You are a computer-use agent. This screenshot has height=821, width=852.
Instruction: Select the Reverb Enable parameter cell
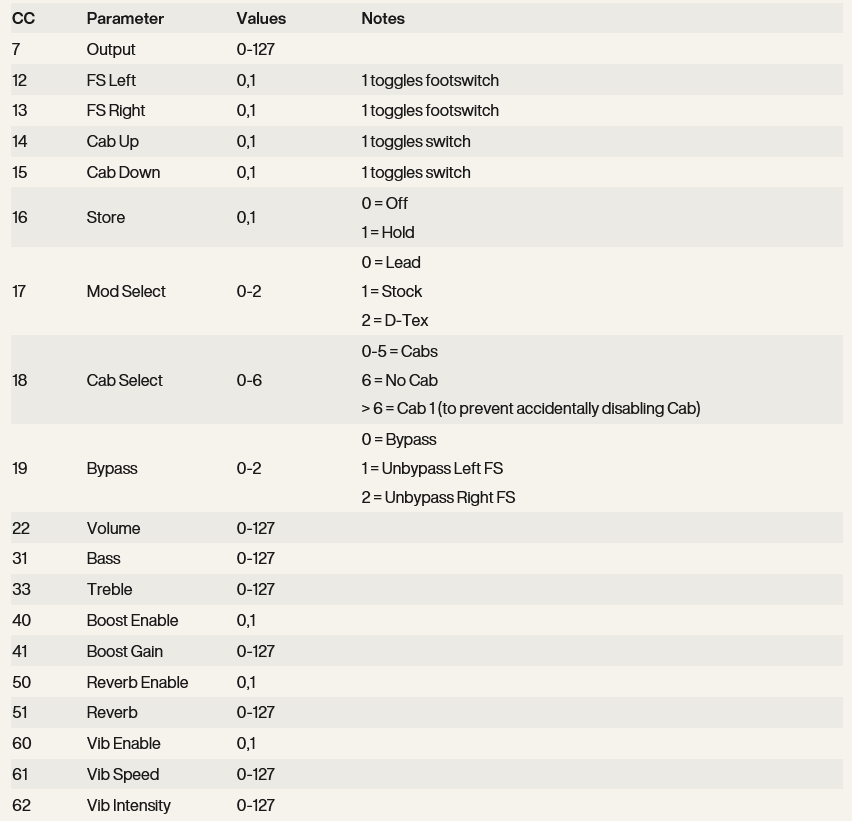pos(137,683)
